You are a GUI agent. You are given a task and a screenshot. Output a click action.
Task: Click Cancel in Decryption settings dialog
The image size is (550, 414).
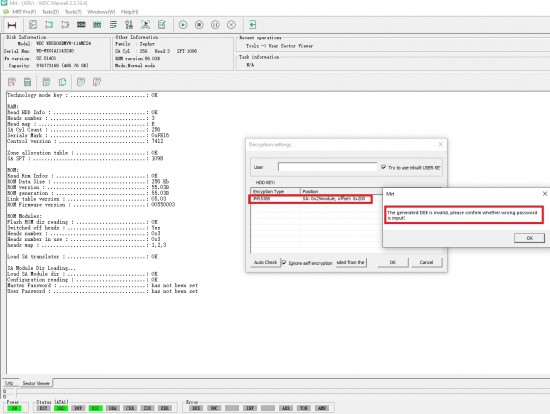(427, 262)
